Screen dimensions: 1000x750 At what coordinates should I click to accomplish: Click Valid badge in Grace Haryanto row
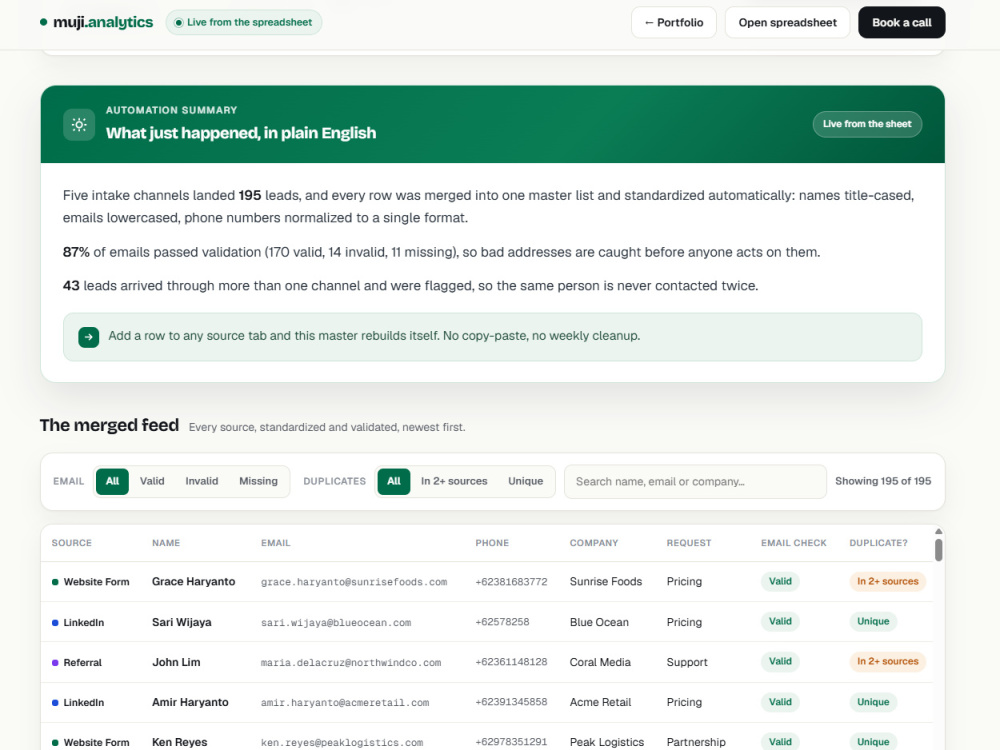(x=780, y=582)
